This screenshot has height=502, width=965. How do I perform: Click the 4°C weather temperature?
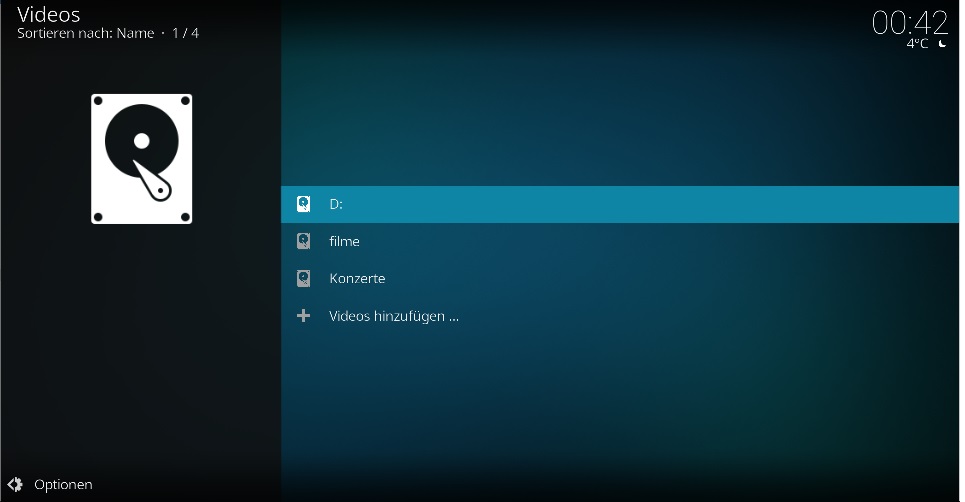(917, 44)
